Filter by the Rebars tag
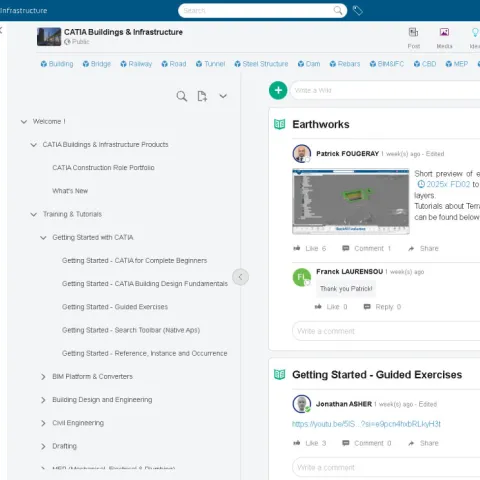 click(x=345, y=64)
